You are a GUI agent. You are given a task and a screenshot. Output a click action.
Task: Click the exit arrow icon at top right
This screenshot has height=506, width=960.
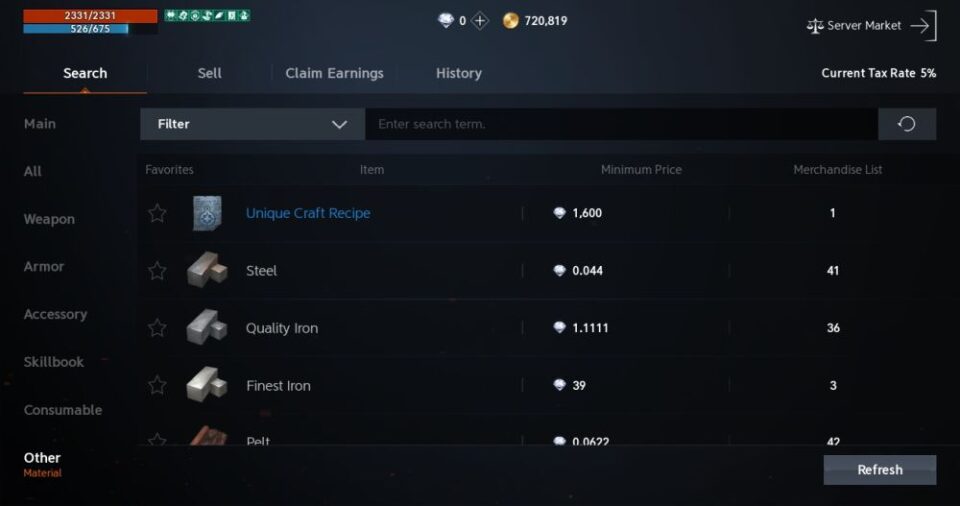point(923,25)
